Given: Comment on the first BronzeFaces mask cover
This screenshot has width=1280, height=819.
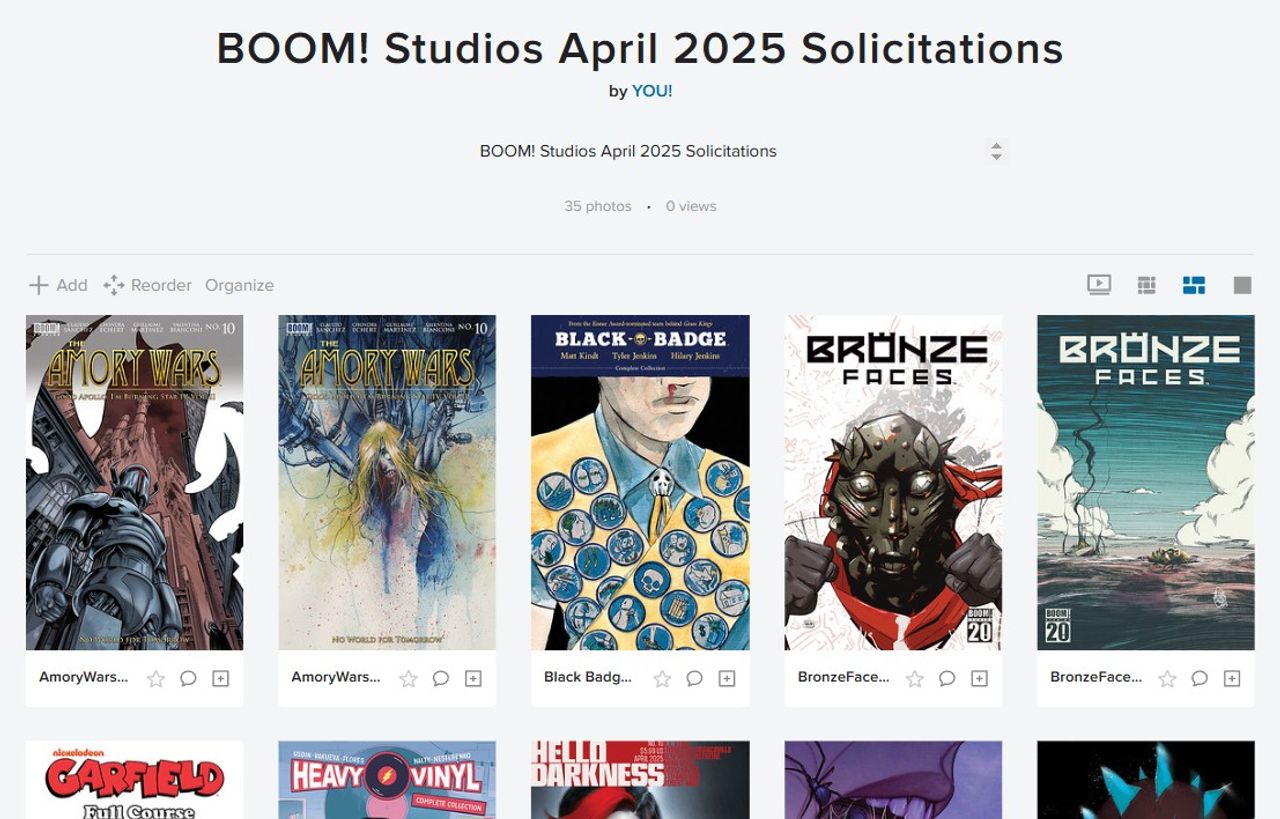Looking at the screenshot, I should [947, 678].
